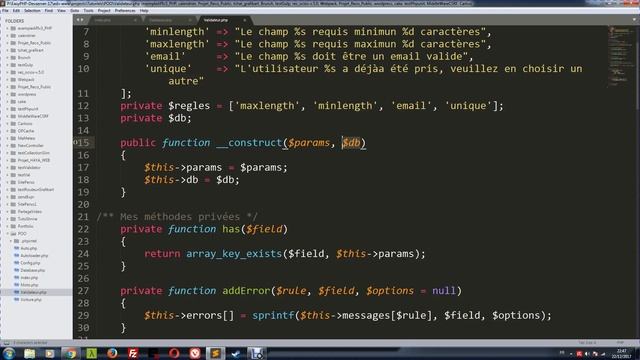
Task: Open the Project menu
Action: (x=104, y=11)
